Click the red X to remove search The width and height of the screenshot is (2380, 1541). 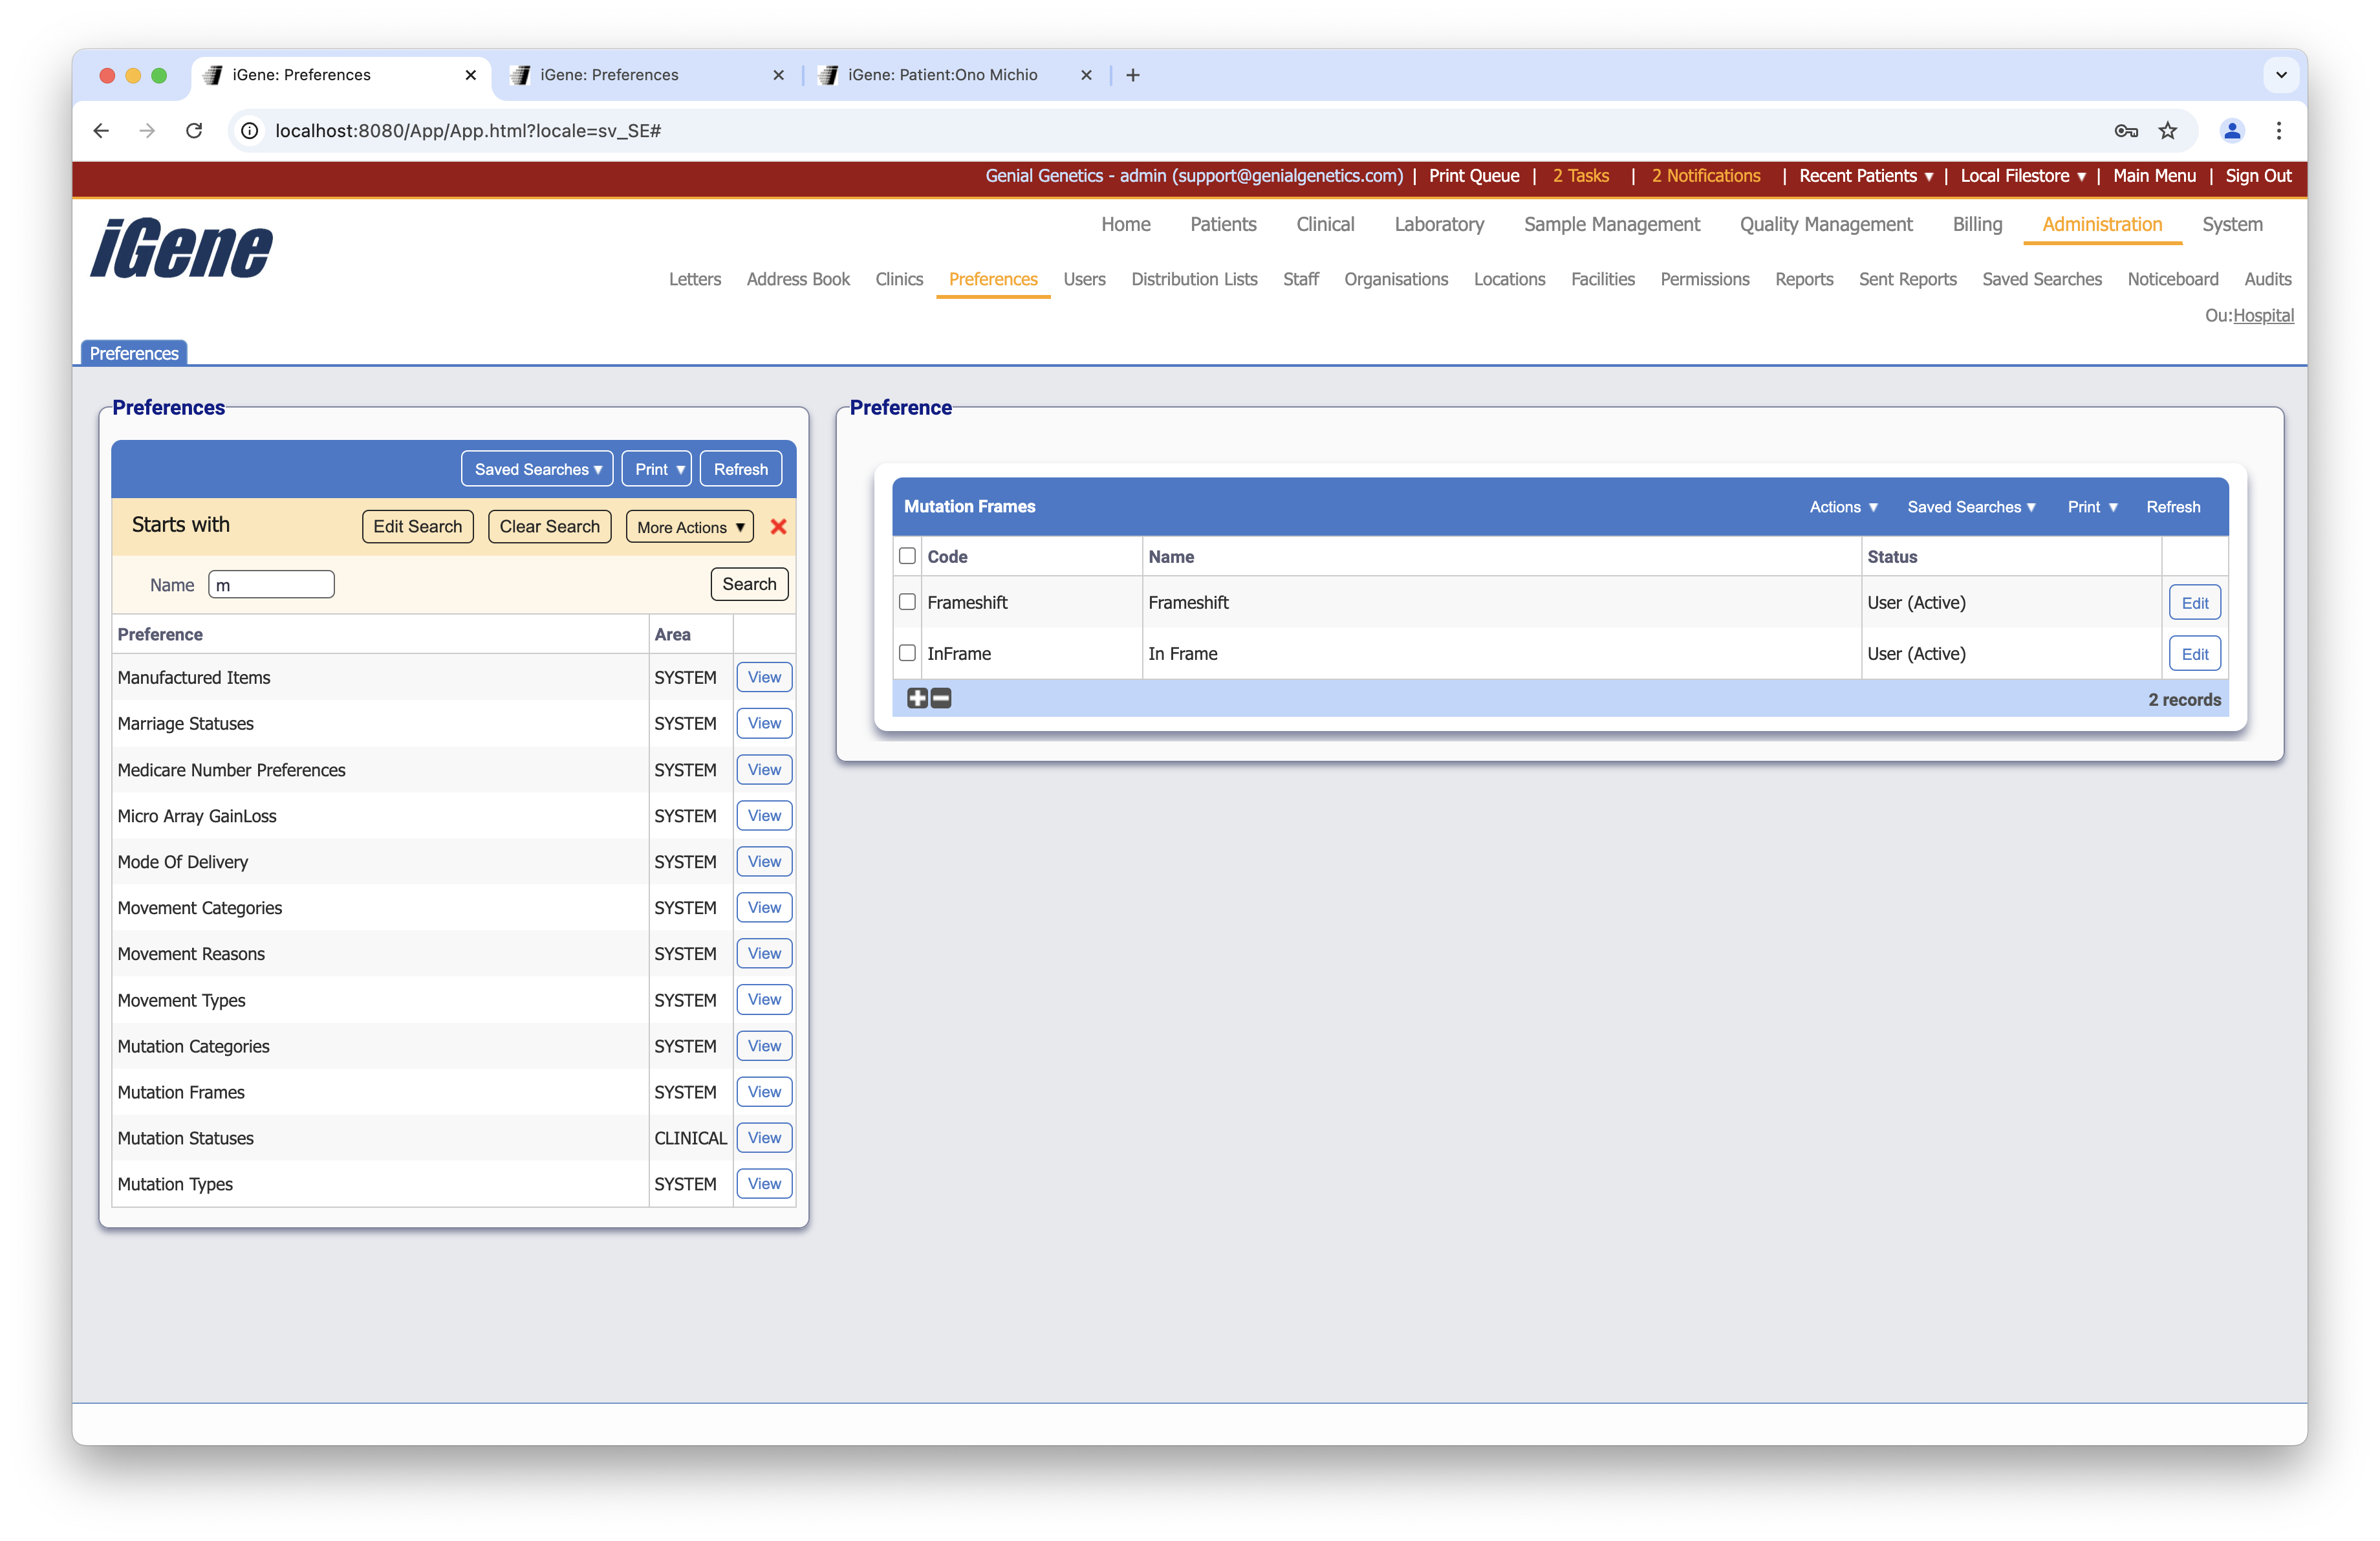click(x=778, y=527)
